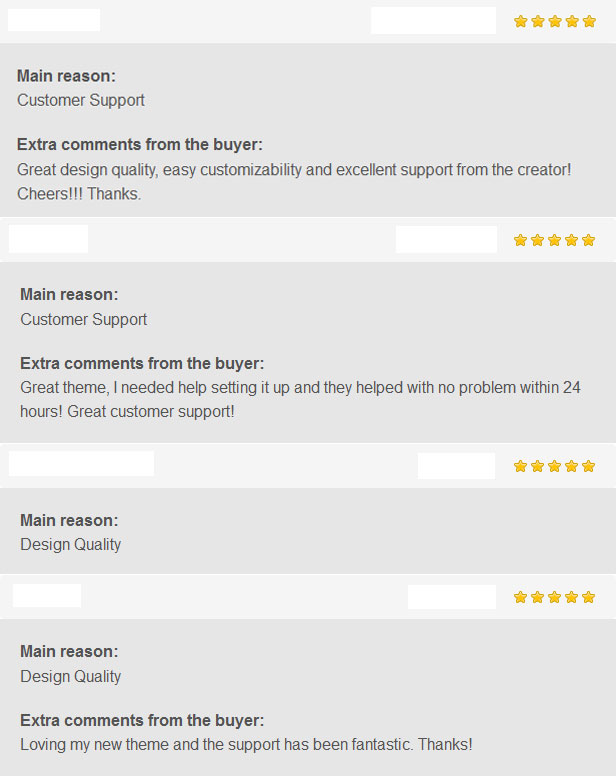This screenshot has width=616, height=776.
Task: Click the 'Loving my new theme' comment
Action: click(246, 744)
